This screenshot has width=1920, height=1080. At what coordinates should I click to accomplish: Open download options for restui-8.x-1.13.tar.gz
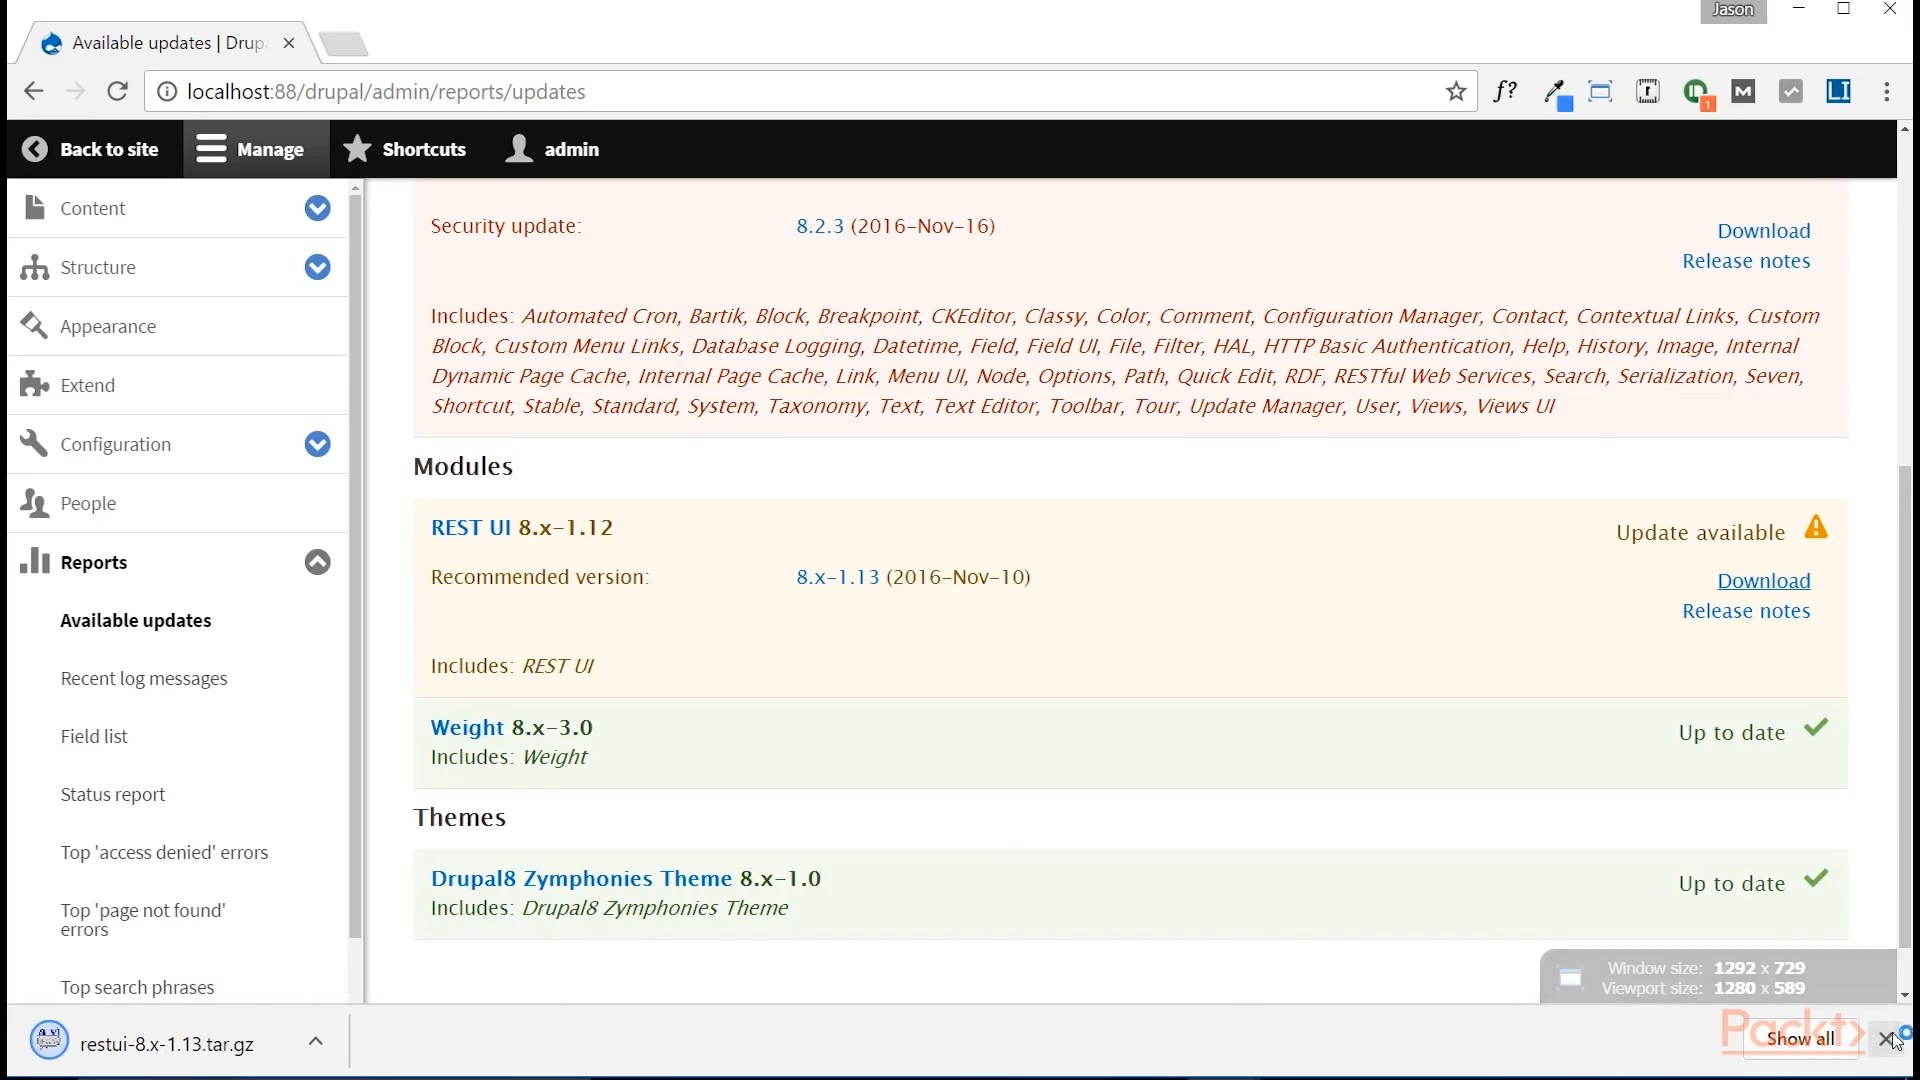click(x=316, y=1042)
